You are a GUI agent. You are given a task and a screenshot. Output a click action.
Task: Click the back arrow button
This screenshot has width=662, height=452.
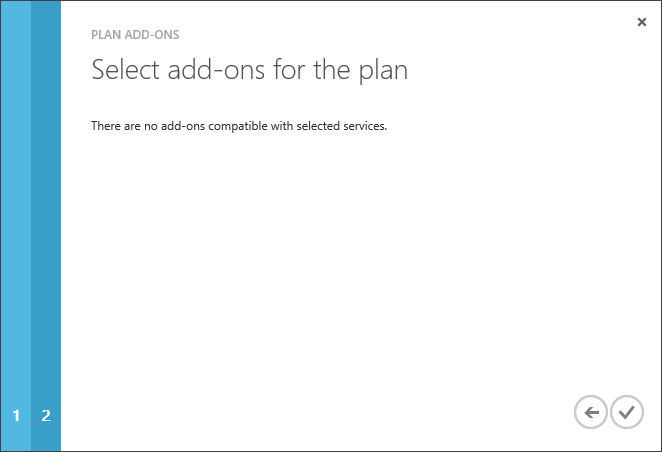tap(591, 412)
